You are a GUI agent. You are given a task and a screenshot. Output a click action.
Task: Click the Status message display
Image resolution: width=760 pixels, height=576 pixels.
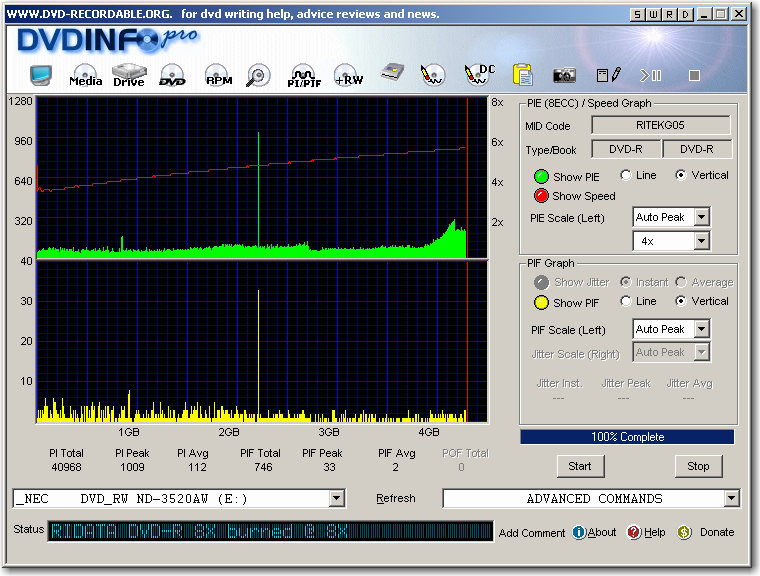coord(270,531)
